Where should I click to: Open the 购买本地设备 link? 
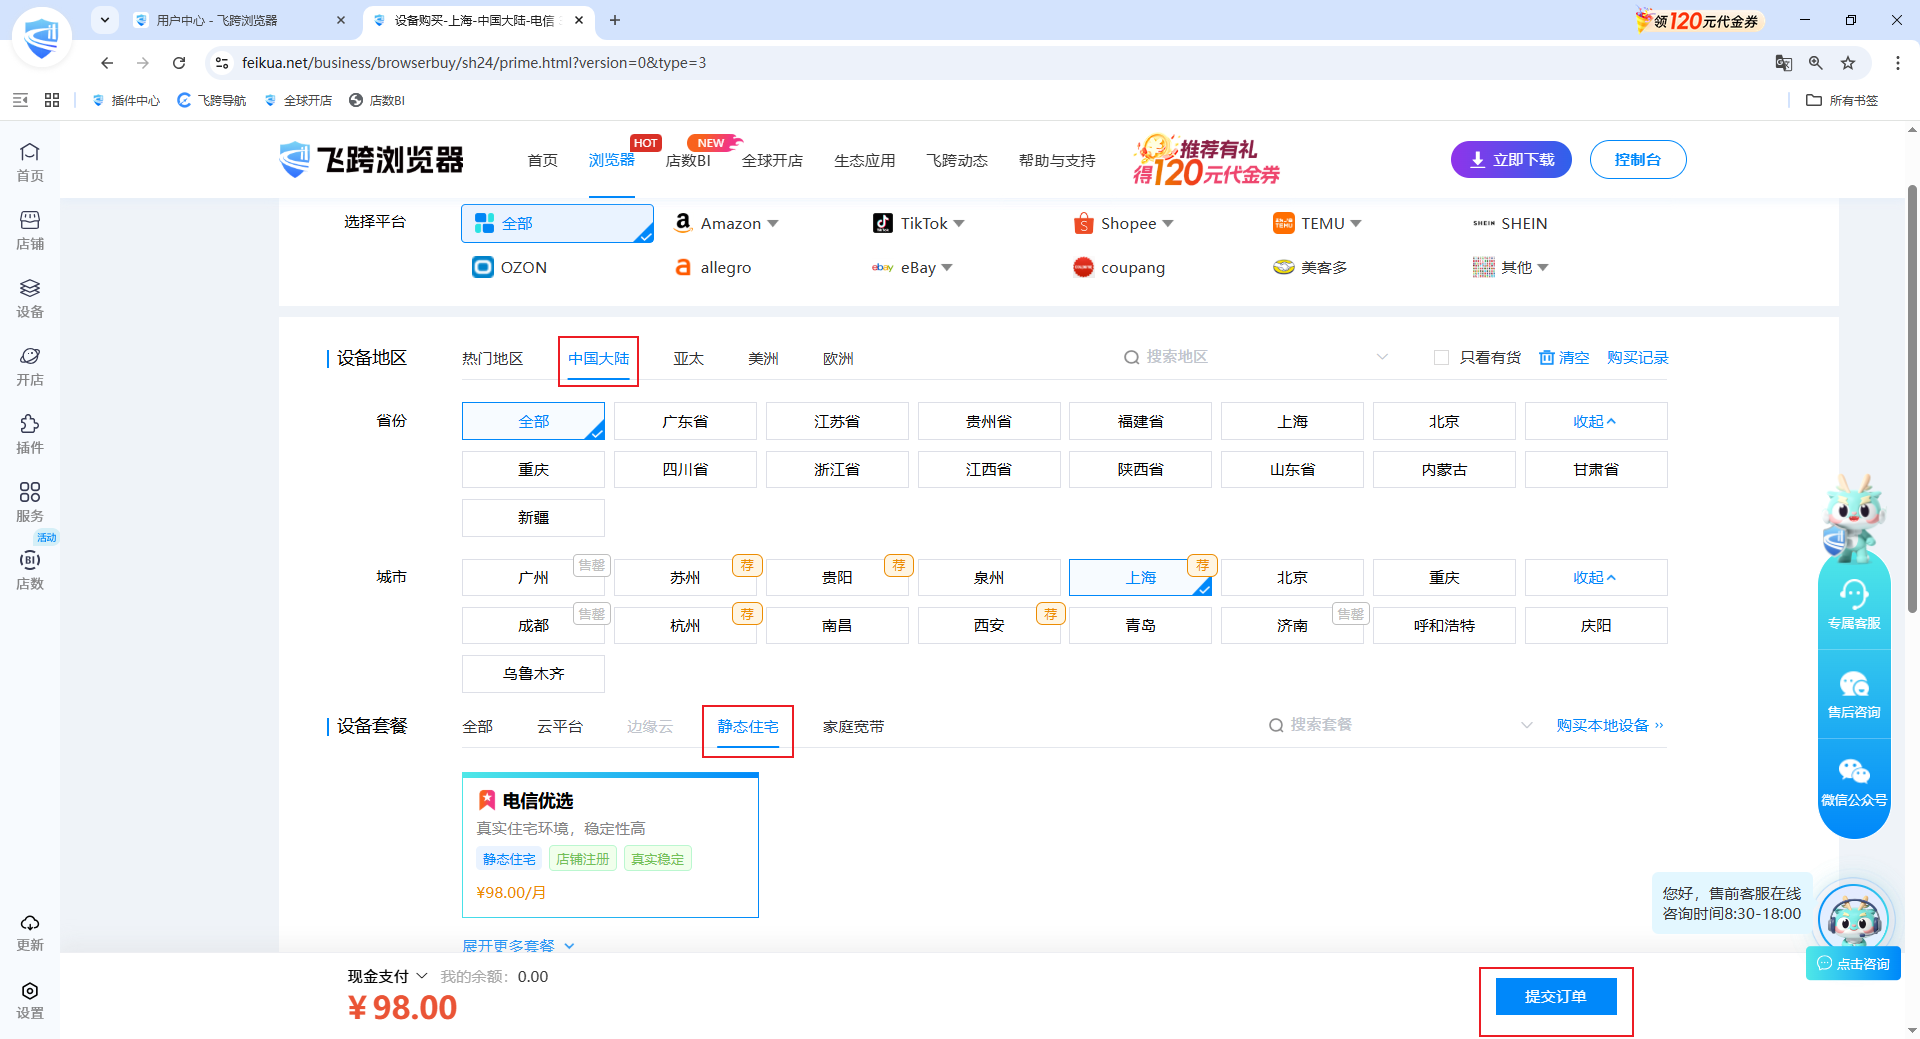point(1610,726)
